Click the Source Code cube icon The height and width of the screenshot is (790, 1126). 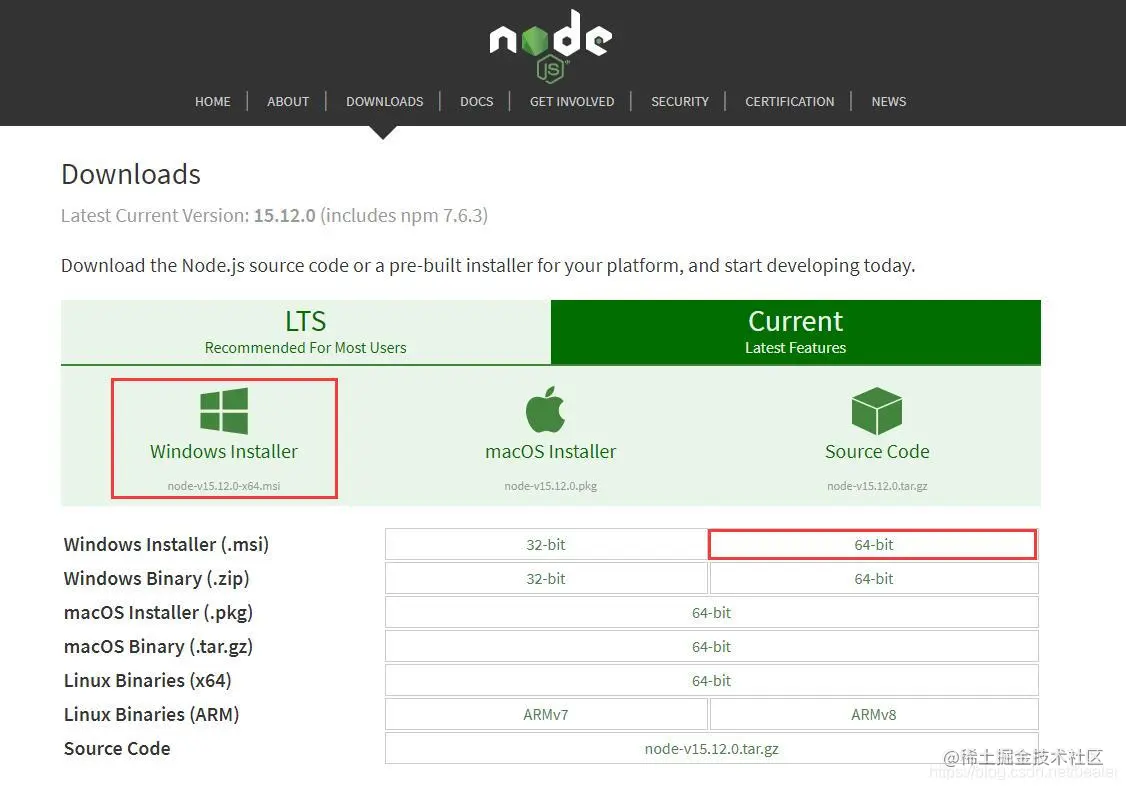(877, 411)
